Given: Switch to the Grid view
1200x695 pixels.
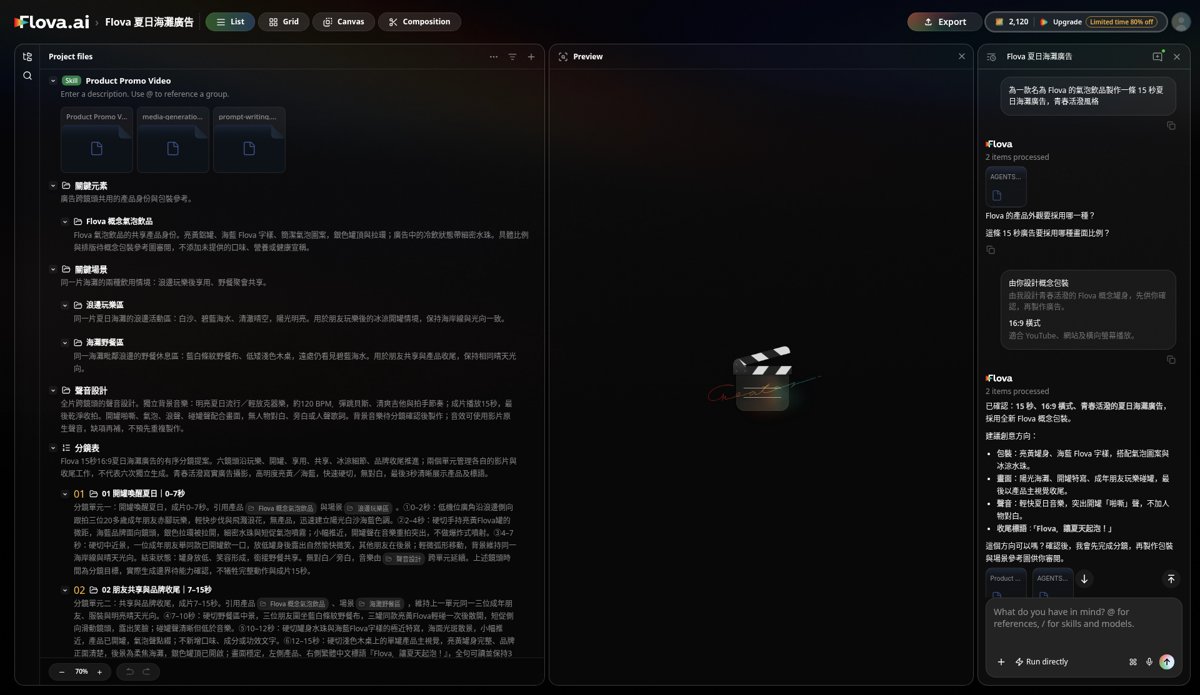Looking at the screenshot, I should pos(283,21).
